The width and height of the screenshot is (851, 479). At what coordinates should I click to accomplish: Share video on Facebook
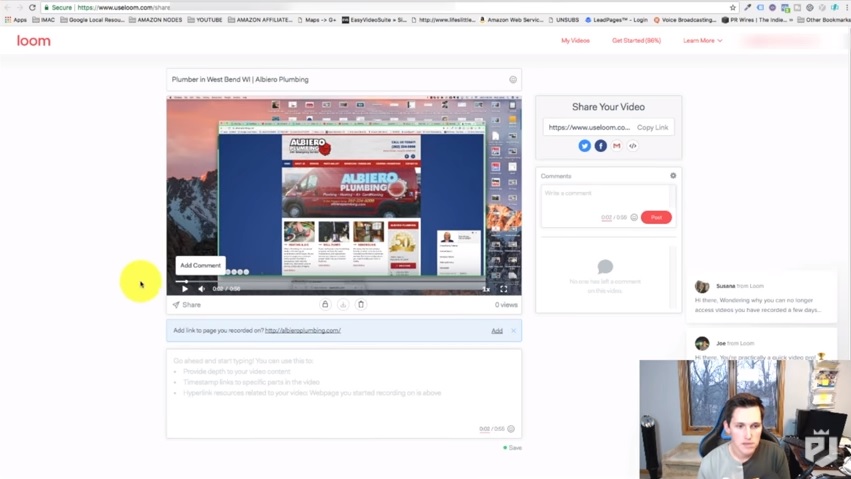click(x=600, y=146)
